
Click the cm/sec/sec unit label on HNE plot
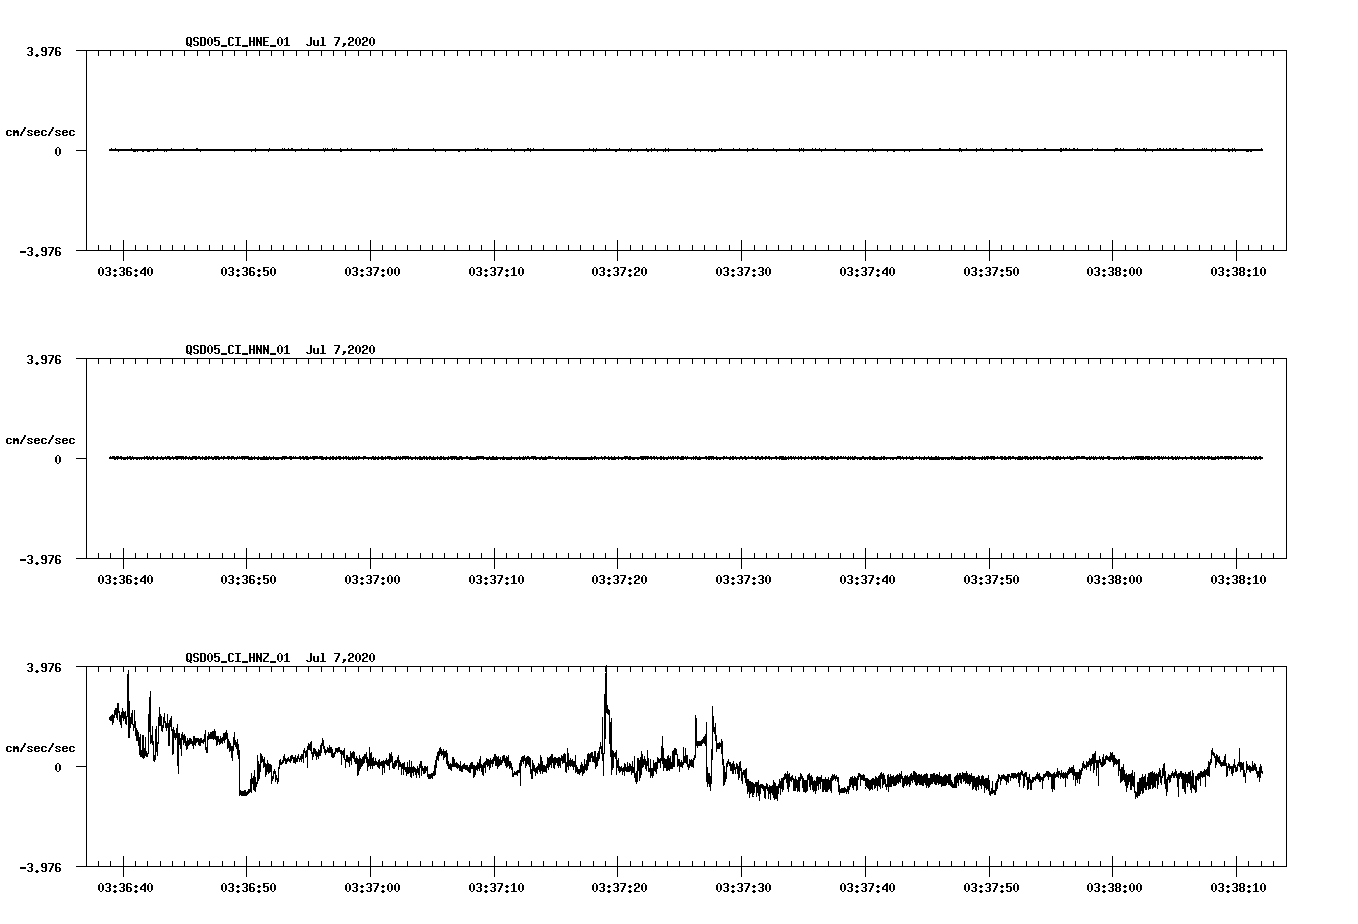[40, 132]
